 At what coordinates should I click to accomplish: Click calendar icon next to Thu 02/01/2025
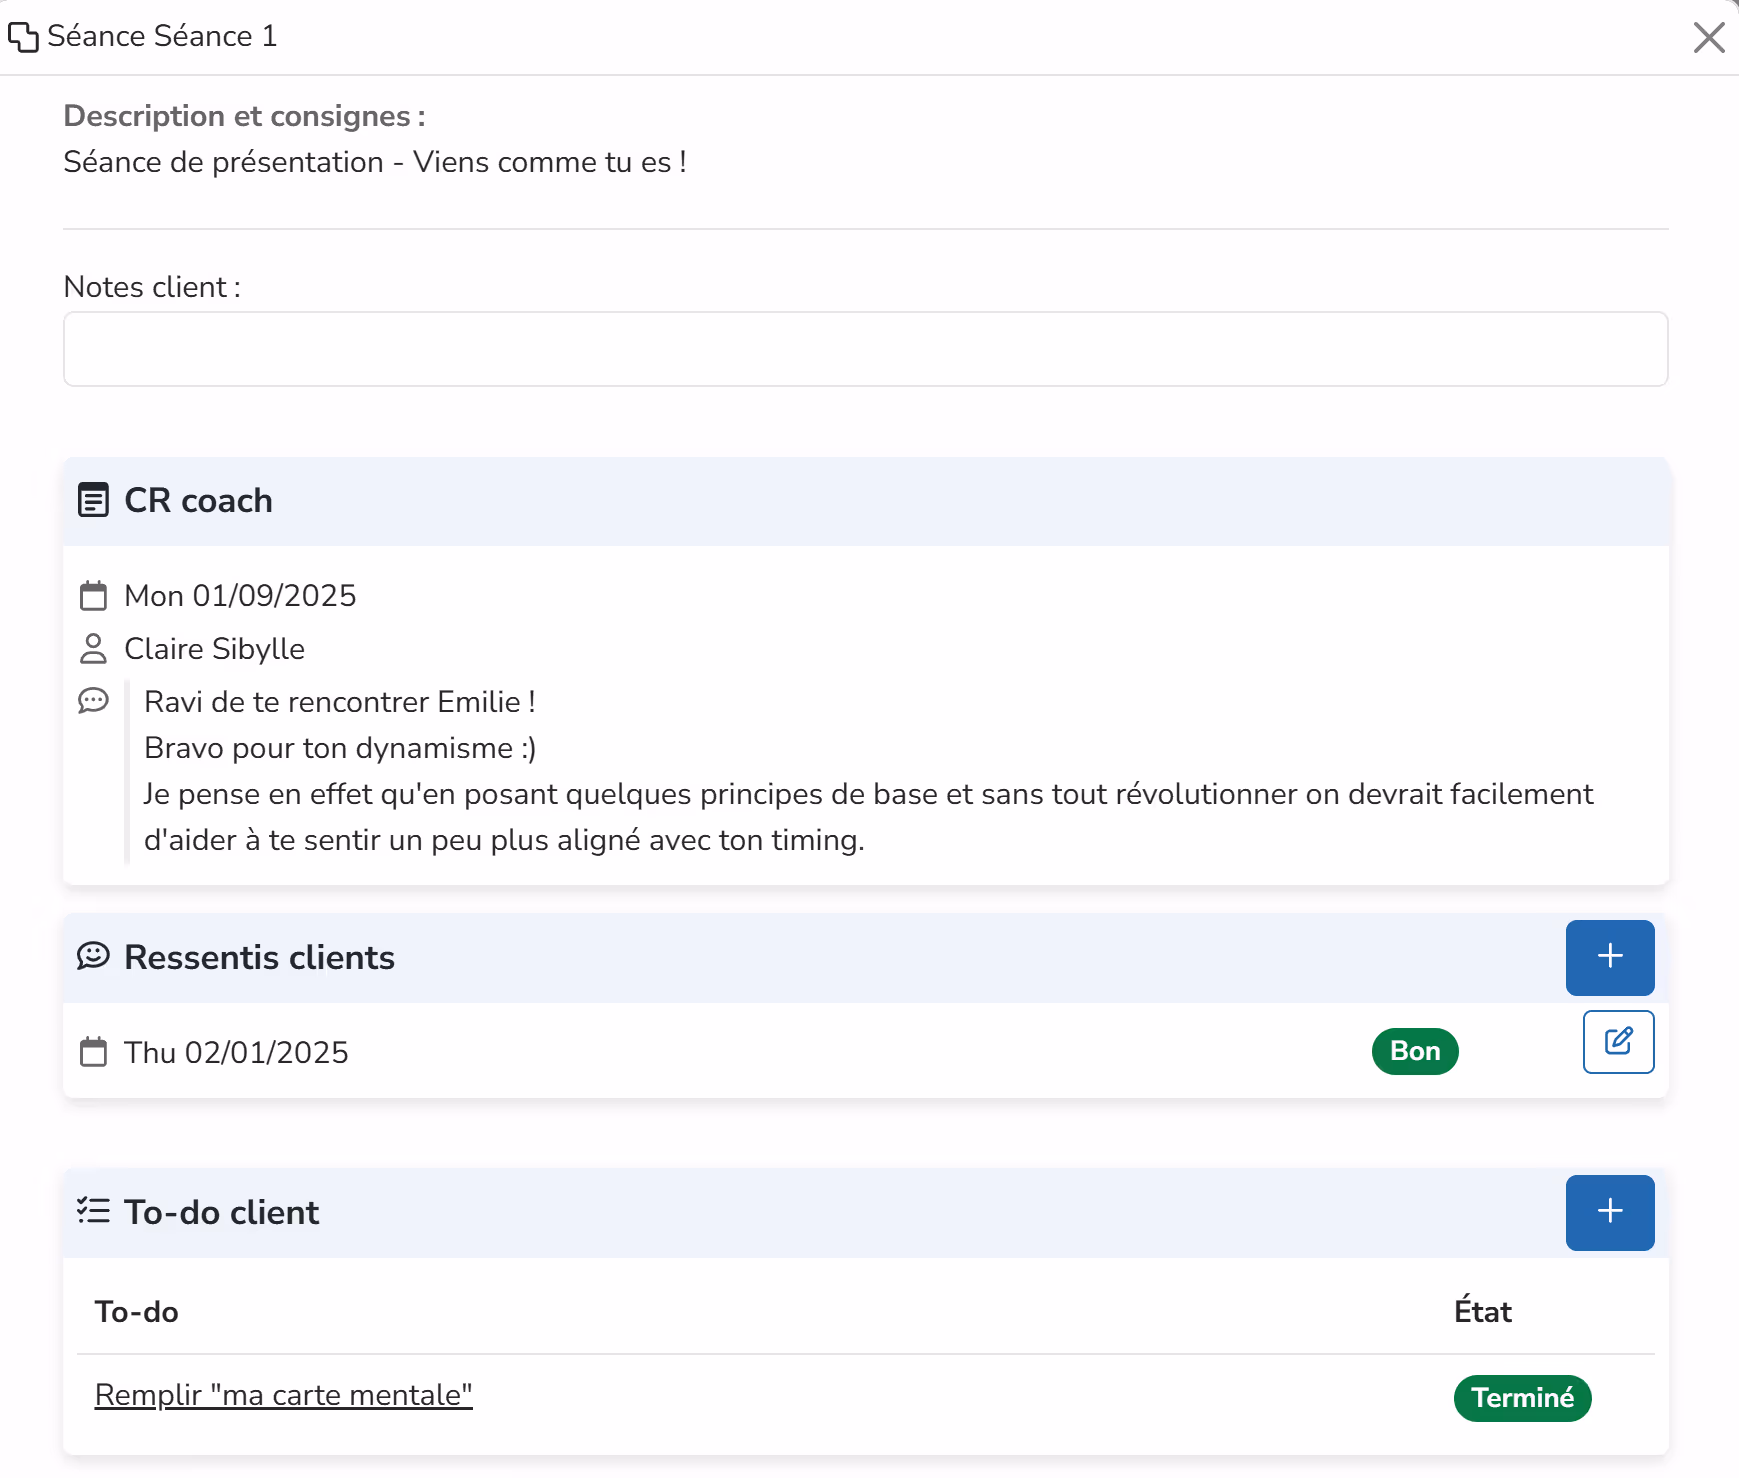pos(93,1052)
